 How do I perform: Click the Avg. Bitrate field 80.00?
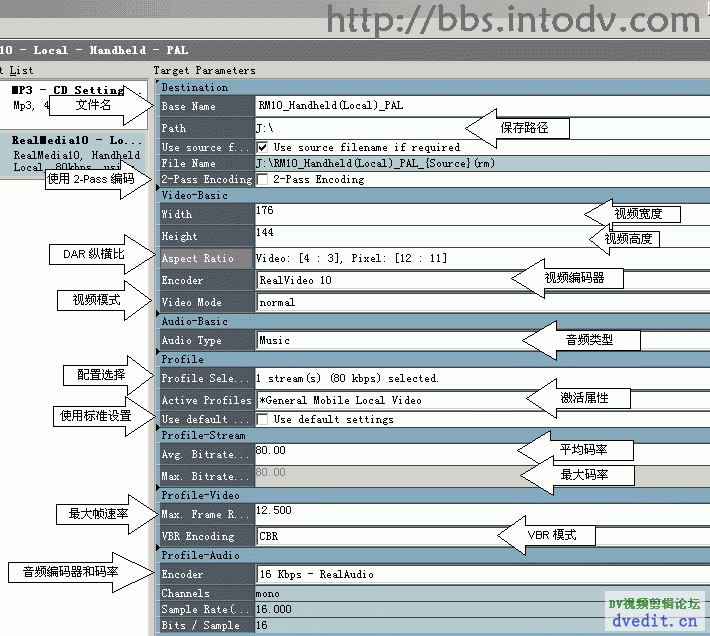coord(482,454)
